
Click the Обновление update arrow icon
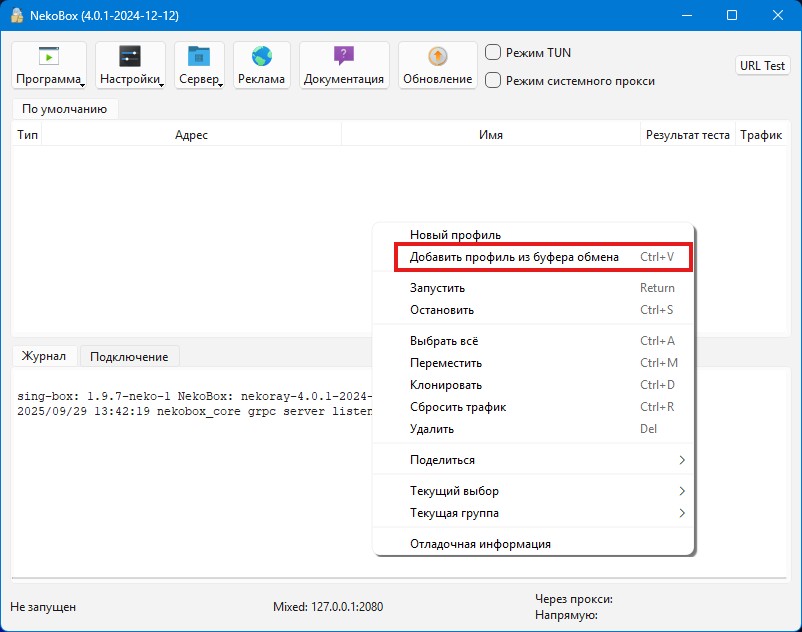[438, 57]
